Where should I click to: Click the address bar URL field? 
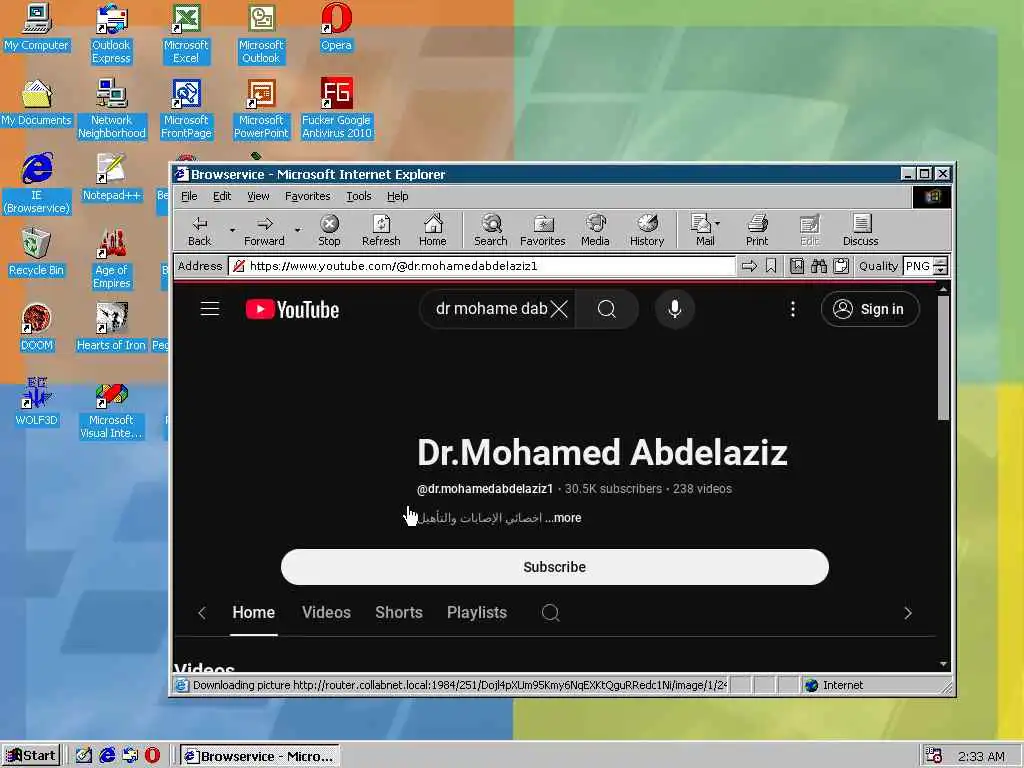pos(482,266)
